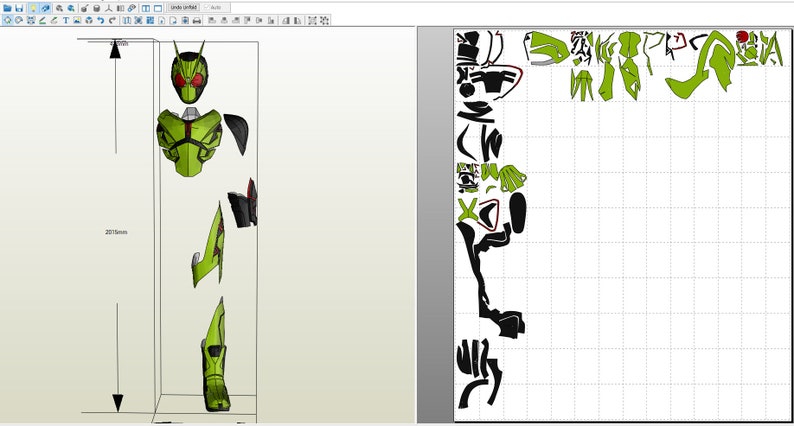This screenshot has width=794, height=426.
Task: Click the 3D cube tool icon
Action: 89,20
